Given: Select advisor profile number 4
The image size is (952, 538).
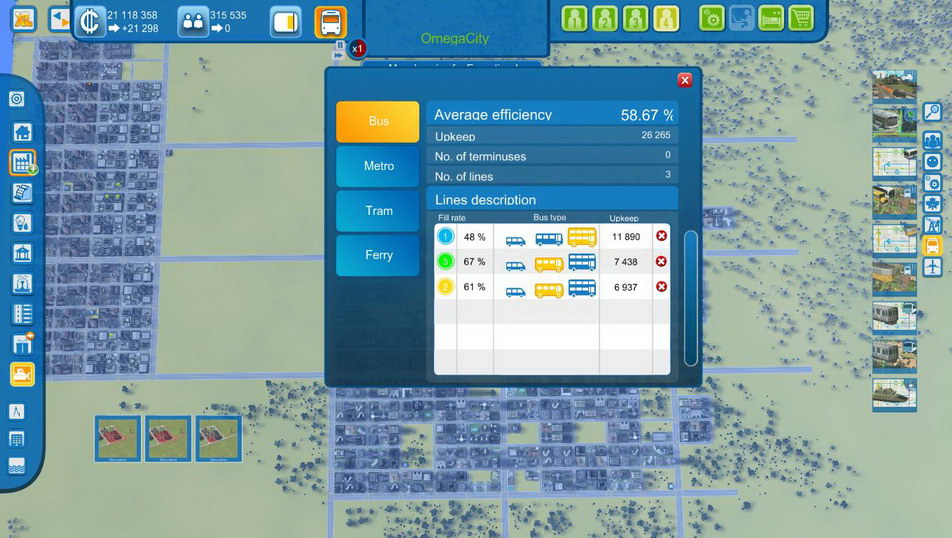Looking at the screenshot, I should coord(666,19).
